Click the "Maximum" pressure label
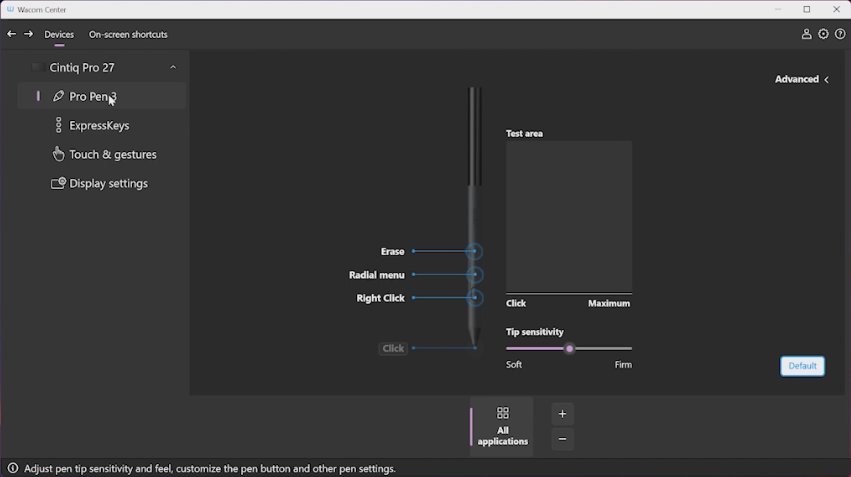 tap(609, 303)
